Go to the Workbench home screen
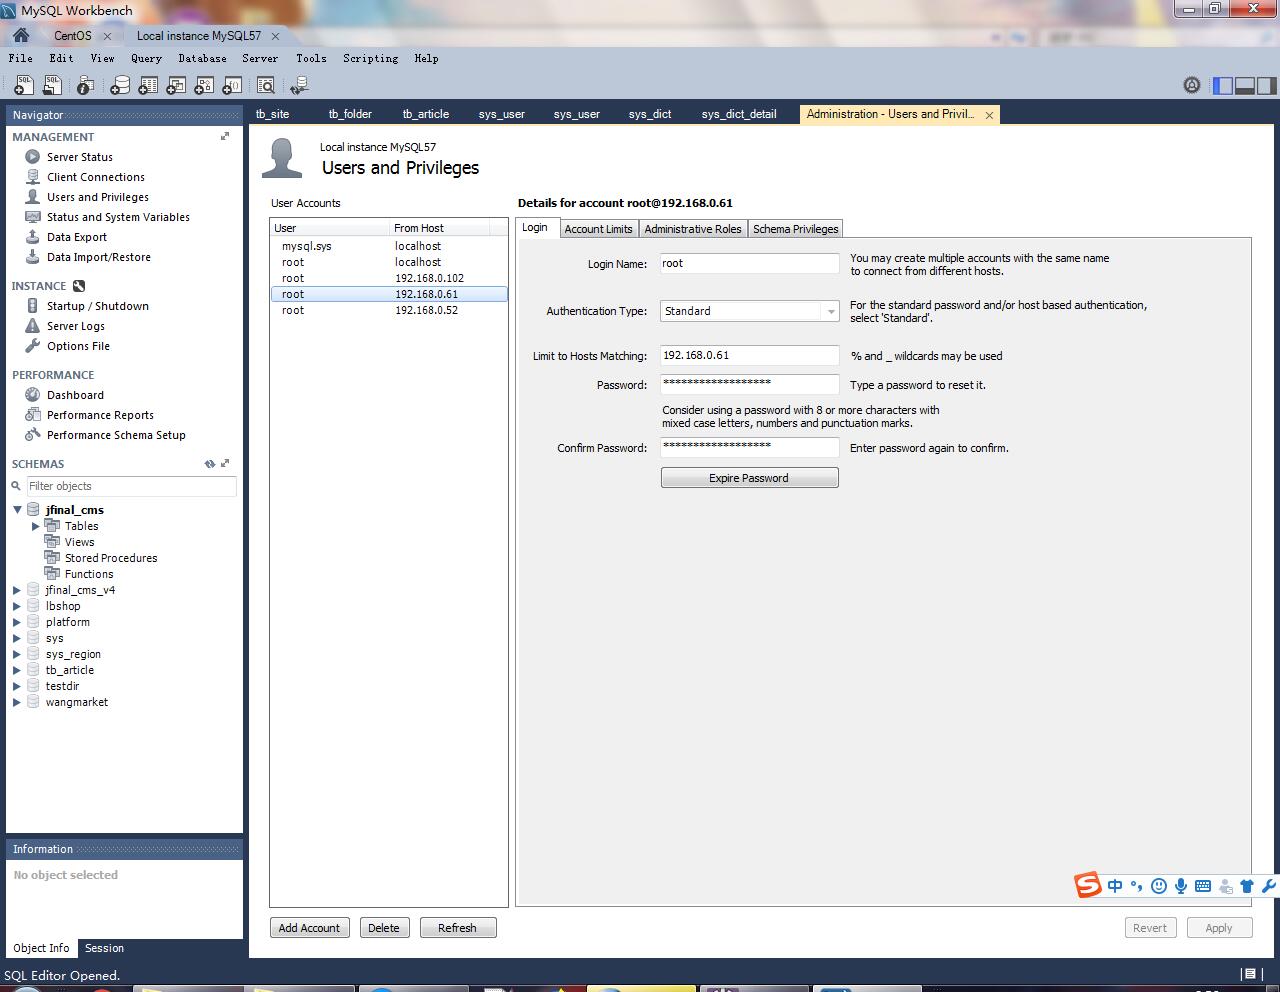Image resolution: width=1280 pixels, height=992 pixels. [21, 35]
